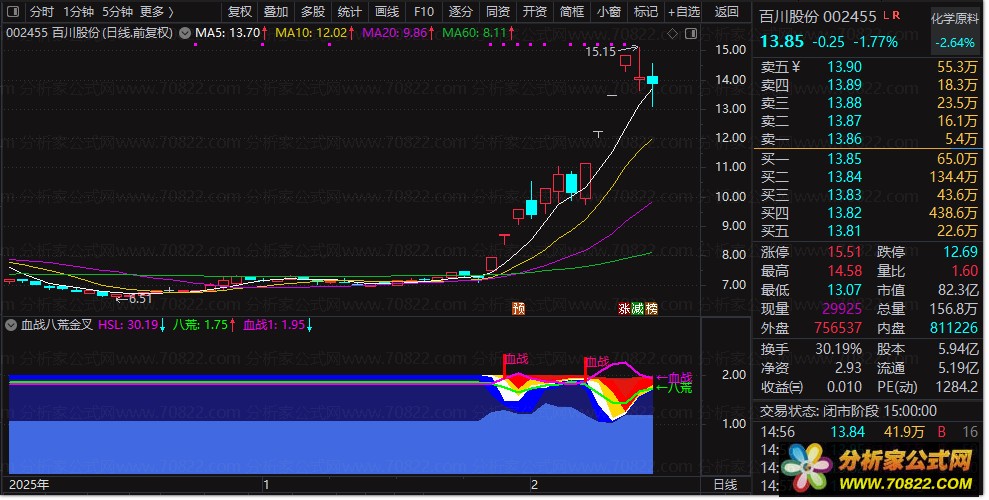Click the 14:56 trade tick row
The height and width of the screenshot is (500, 989).
tap(868, 432)
